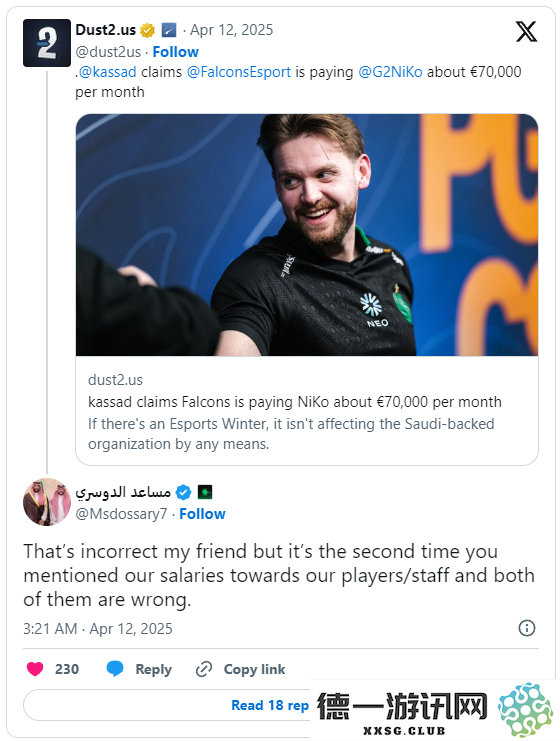Click the X logo icon
The height and width of the screenshot is (741, 560).
pyautogui.click(x=526, y=32)
